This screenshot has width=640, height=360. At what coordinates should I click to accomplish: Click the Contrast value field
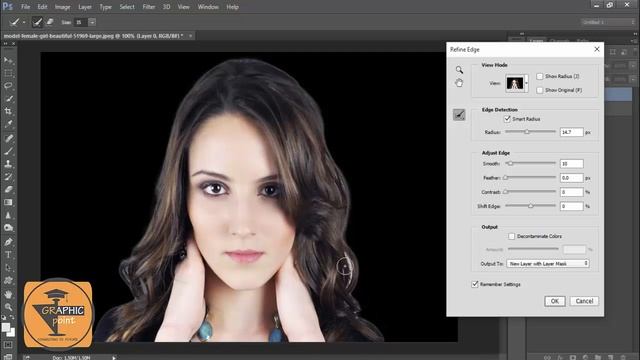click(571, 192)
